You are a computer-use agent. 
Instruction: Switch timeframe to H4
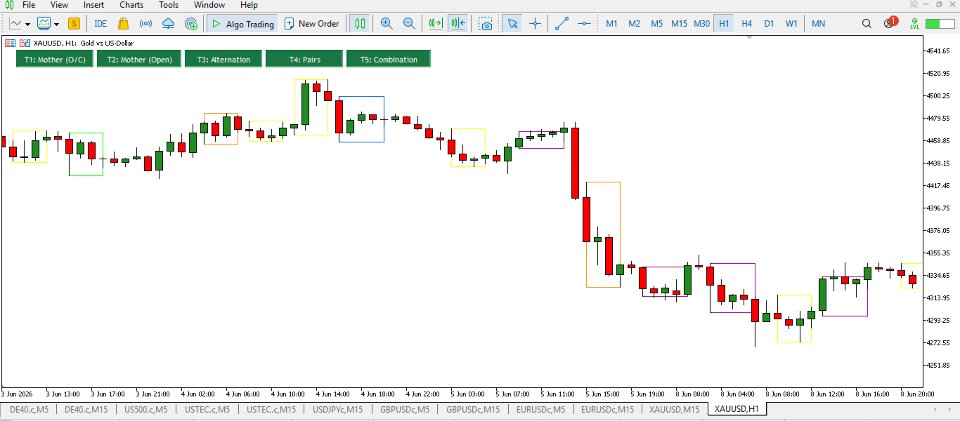746,24
